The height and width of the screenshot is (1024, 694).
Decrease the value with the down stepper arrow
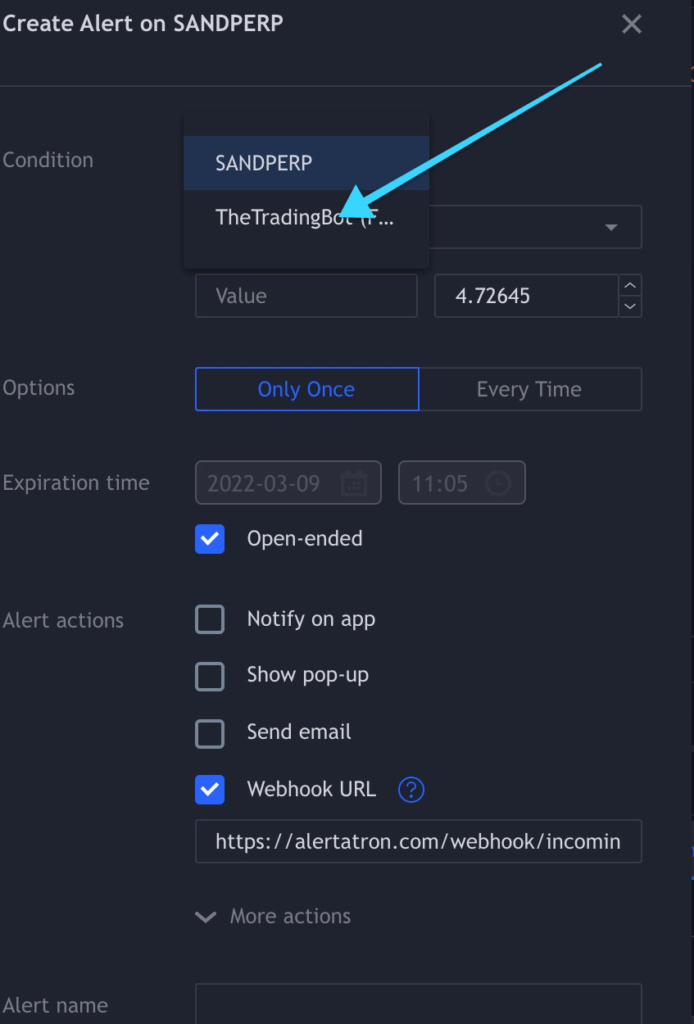(629, 306)
